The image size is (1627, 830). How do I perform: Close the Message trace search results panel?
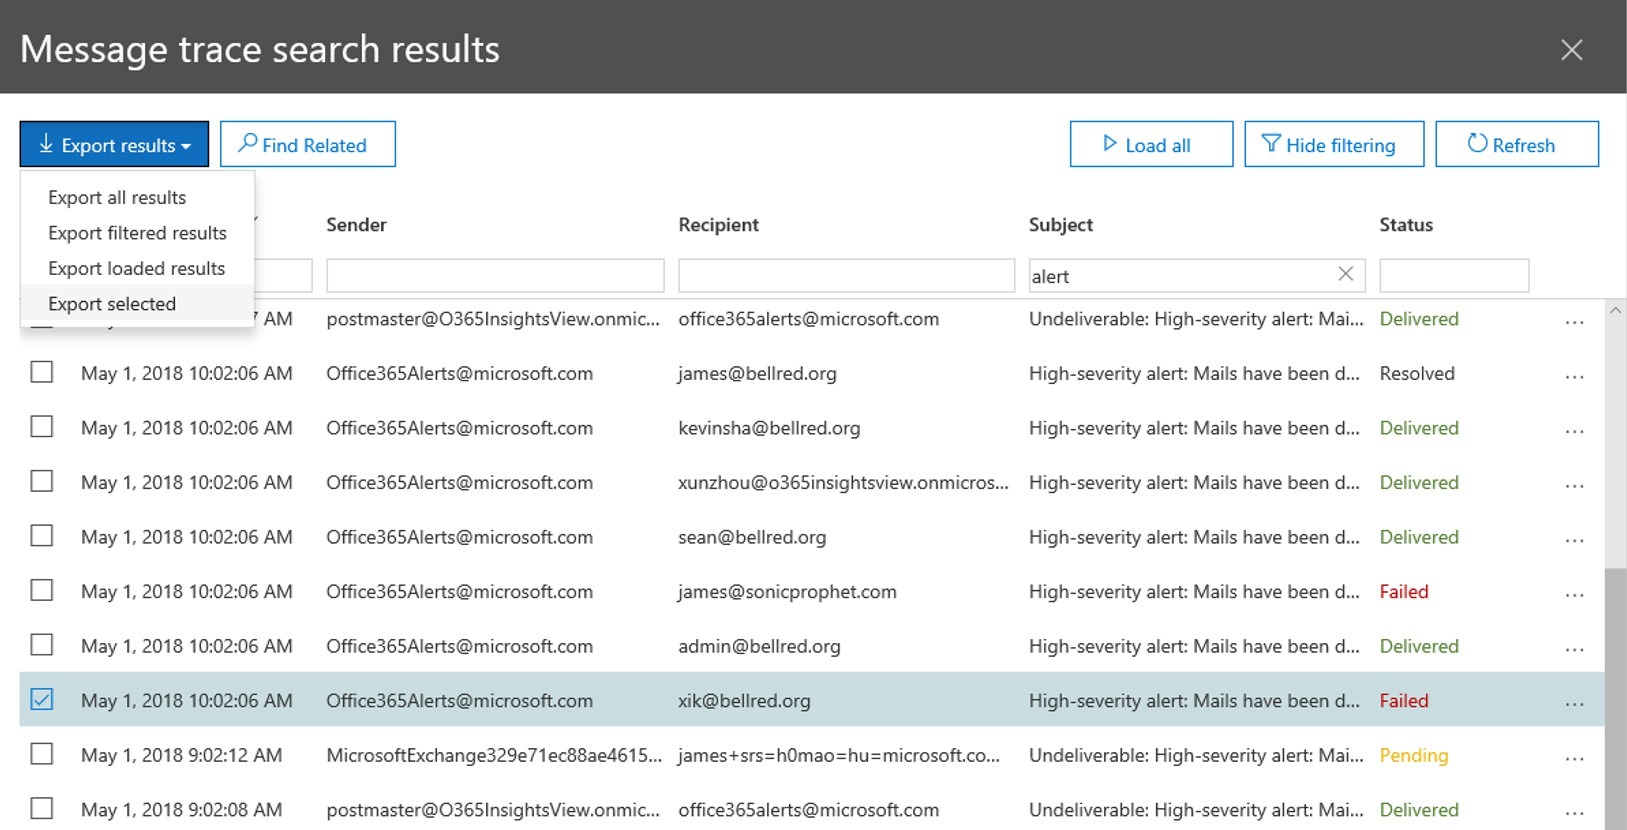[x=1571, y=50]
